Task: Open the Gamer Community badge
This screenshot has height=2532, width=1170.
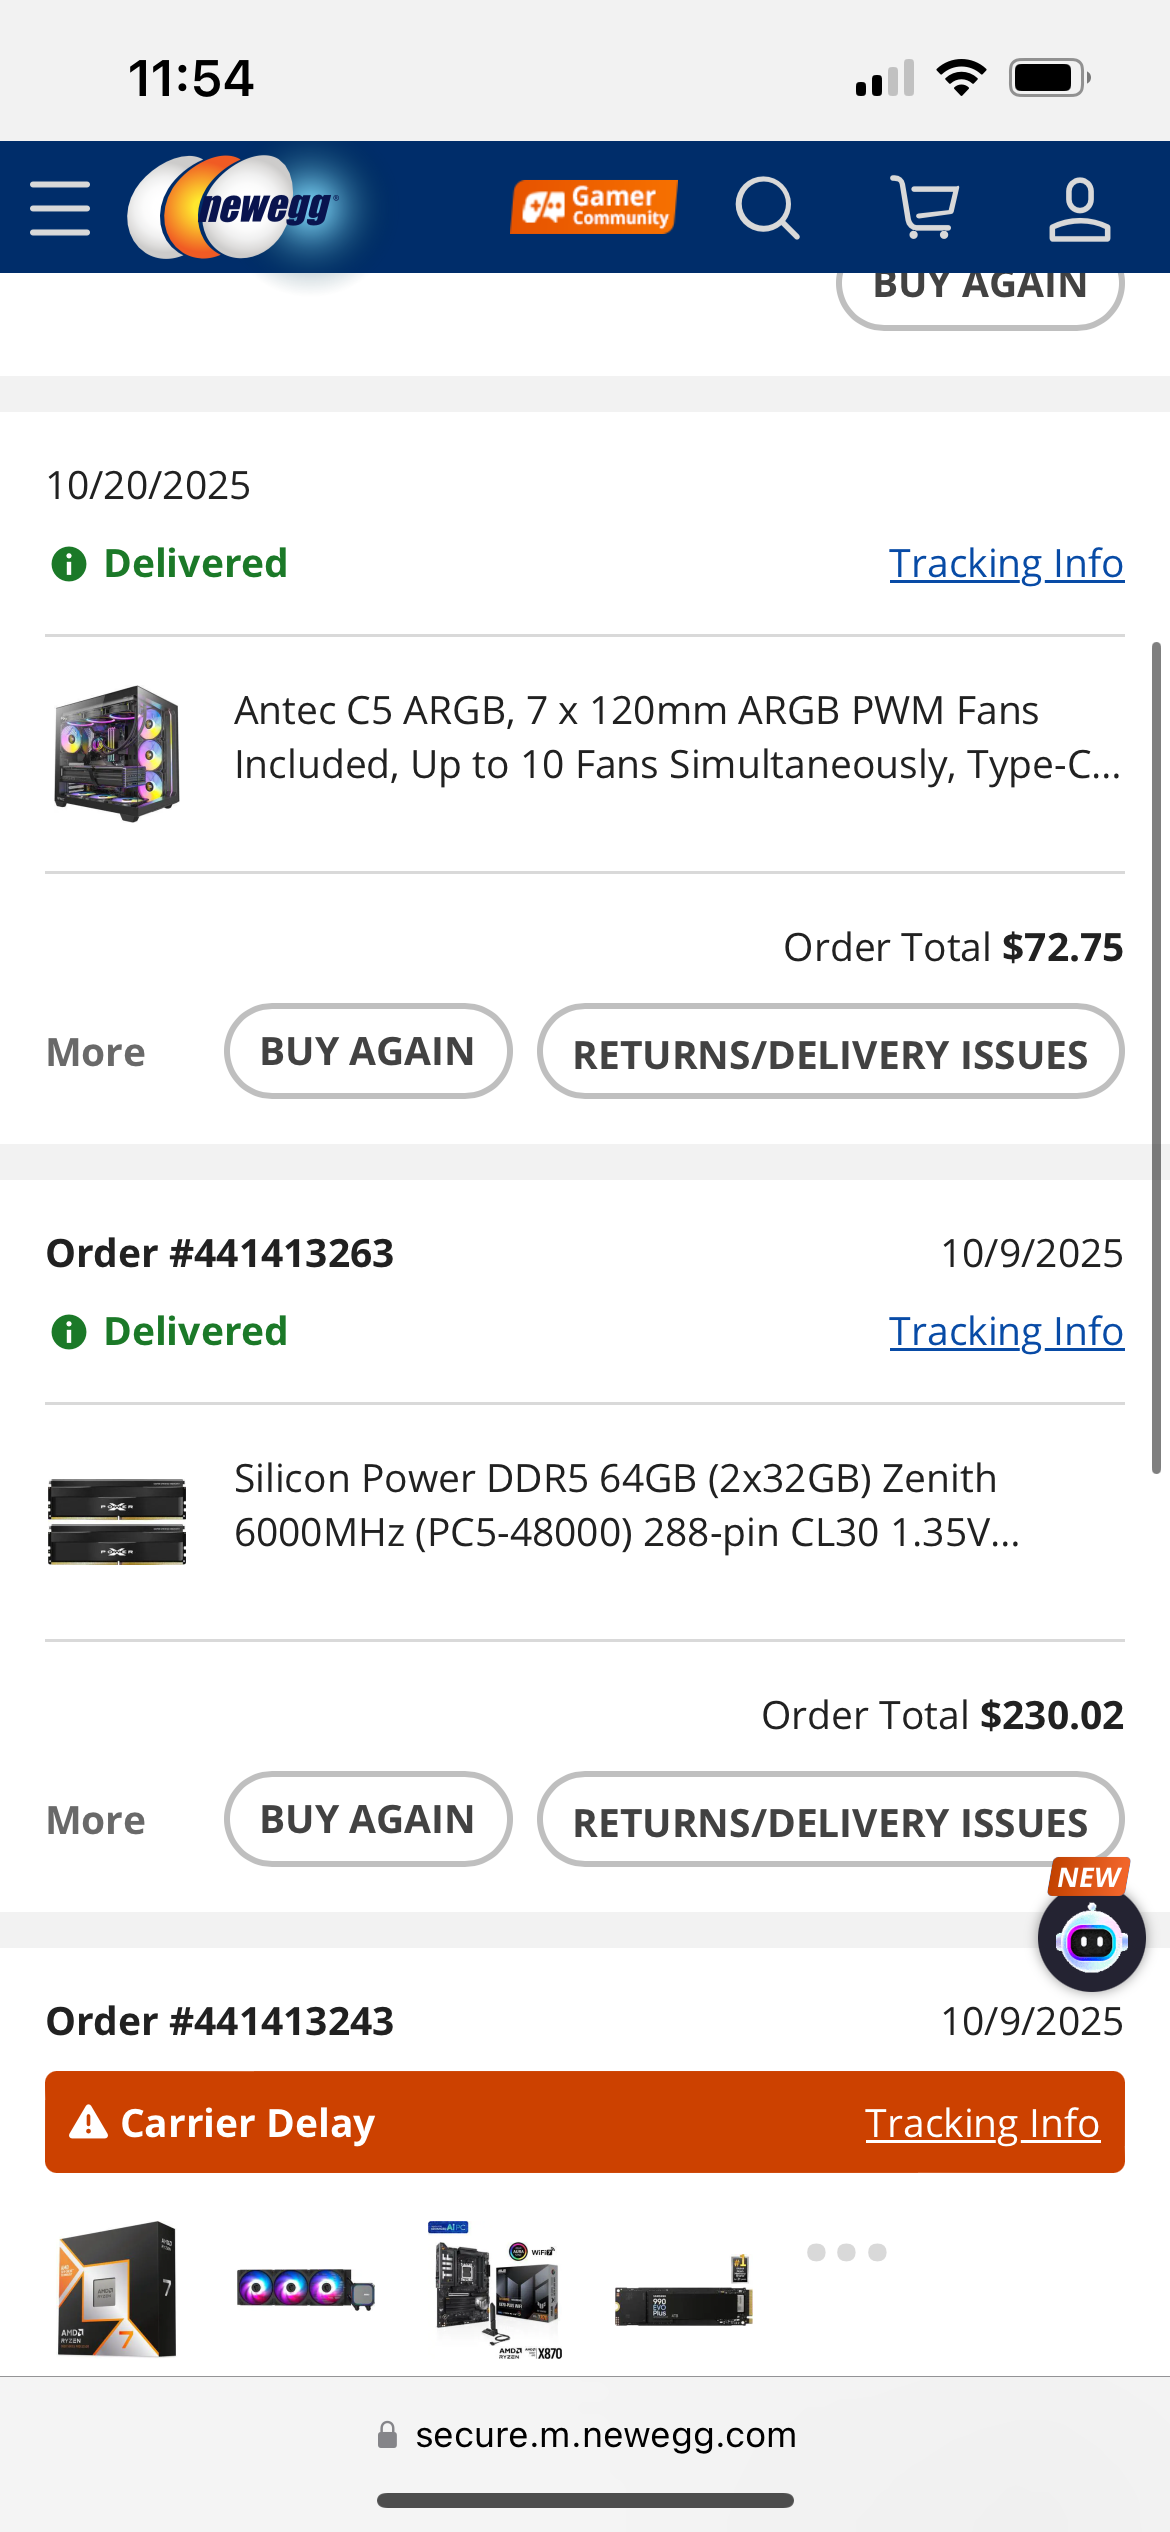Action: [594, 207]
